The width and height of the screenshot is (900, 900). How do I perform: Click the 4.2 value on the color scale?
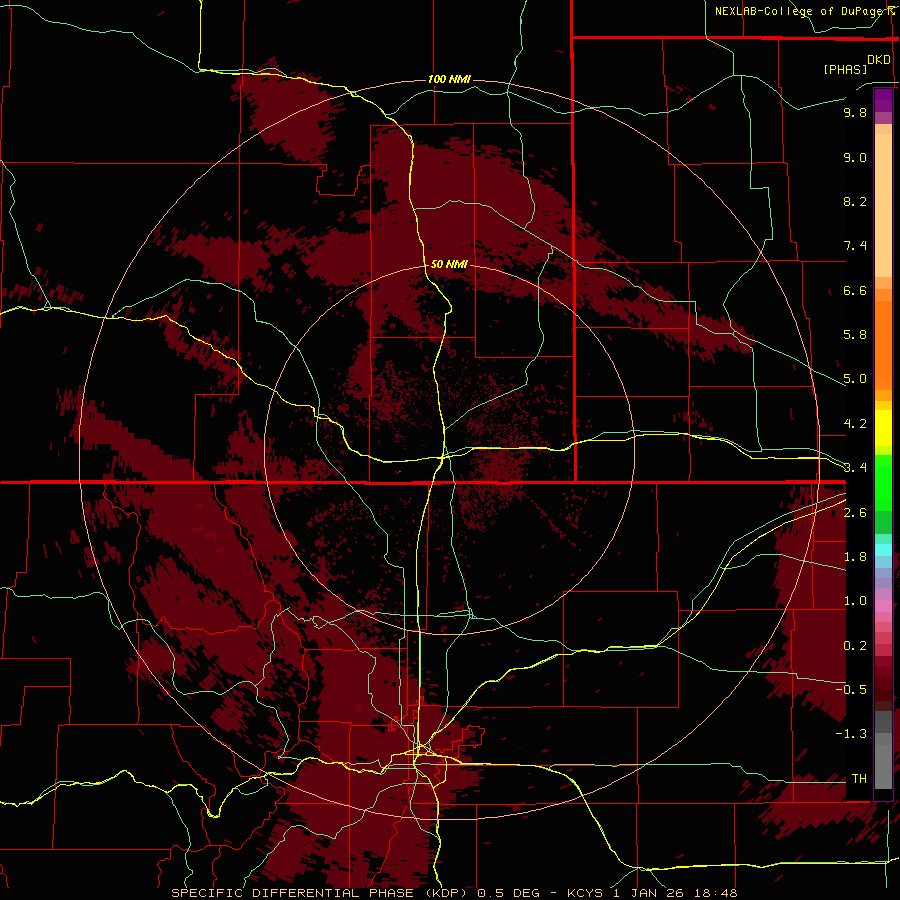click(x=855, y=424)
